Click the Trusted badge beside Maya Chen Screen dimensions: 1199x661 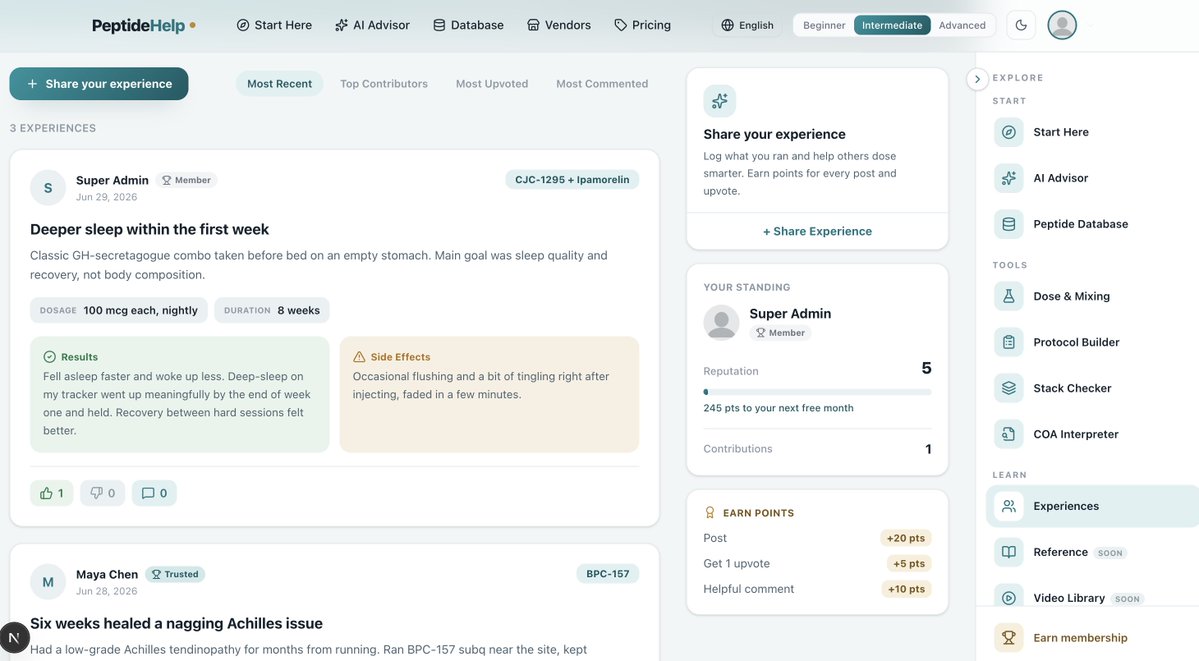point(175,574)
